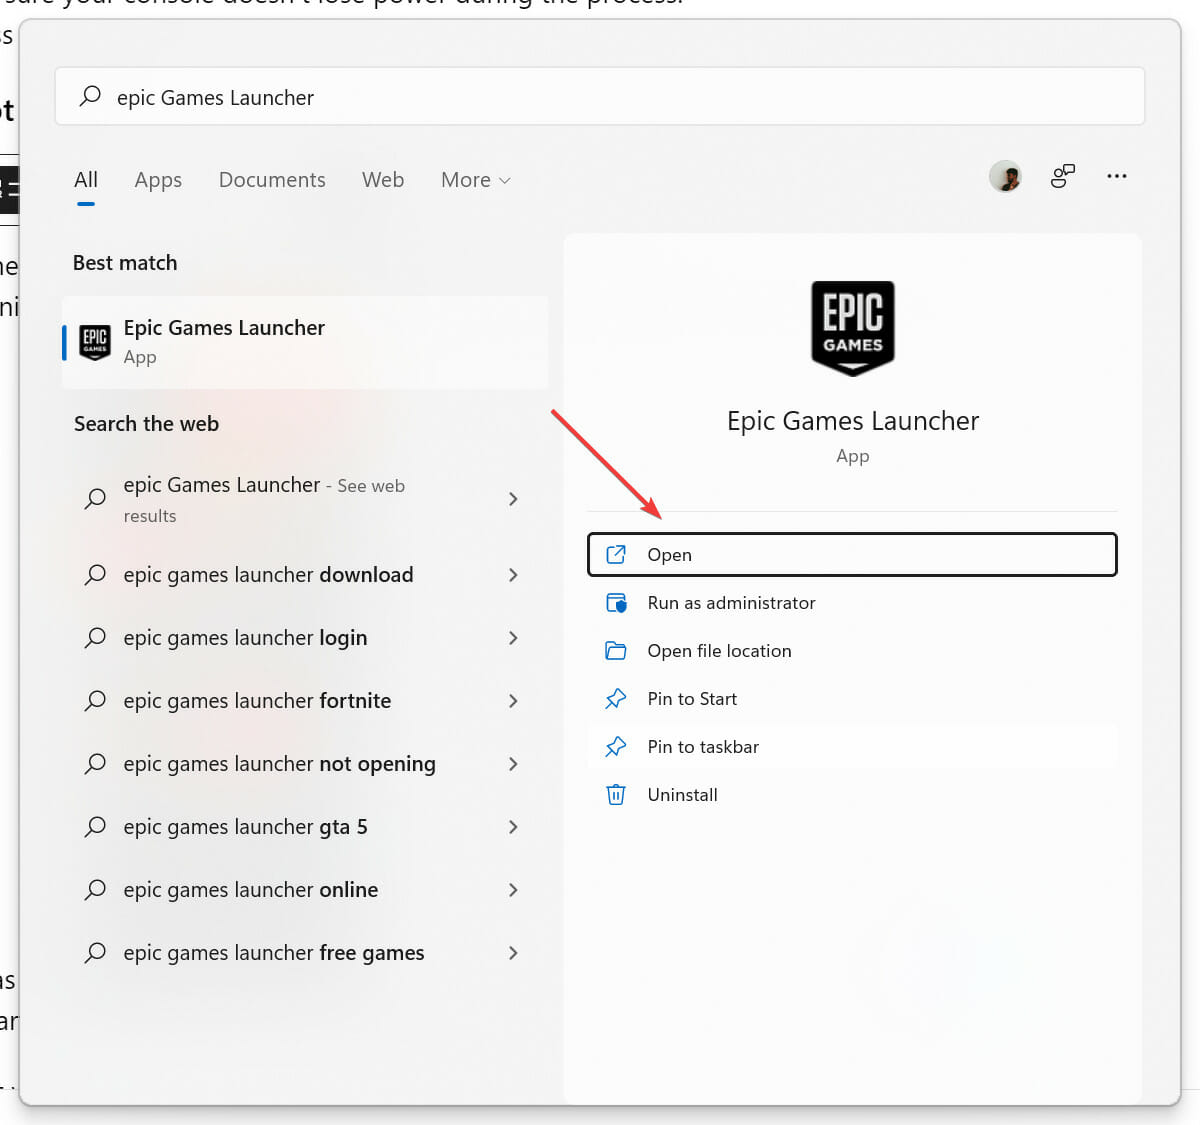Image resolution: width=1200 pixels, height=1125 pixels.
Task: Expand arrow next to 'epic games launcher download'
Action: 513,575
